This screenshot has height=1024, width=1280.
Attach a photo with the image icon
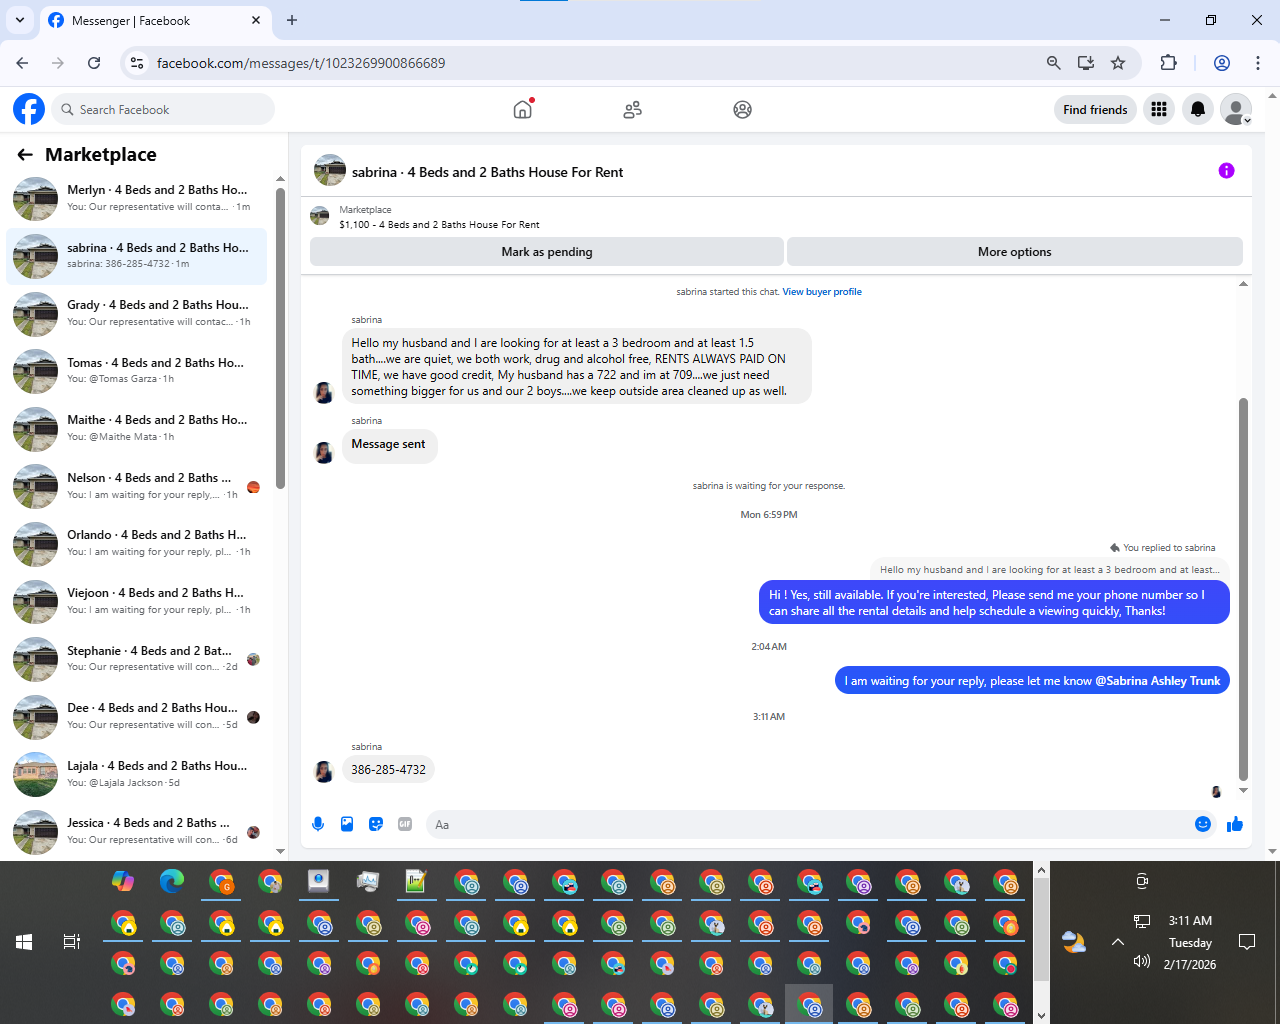(347, 824)
